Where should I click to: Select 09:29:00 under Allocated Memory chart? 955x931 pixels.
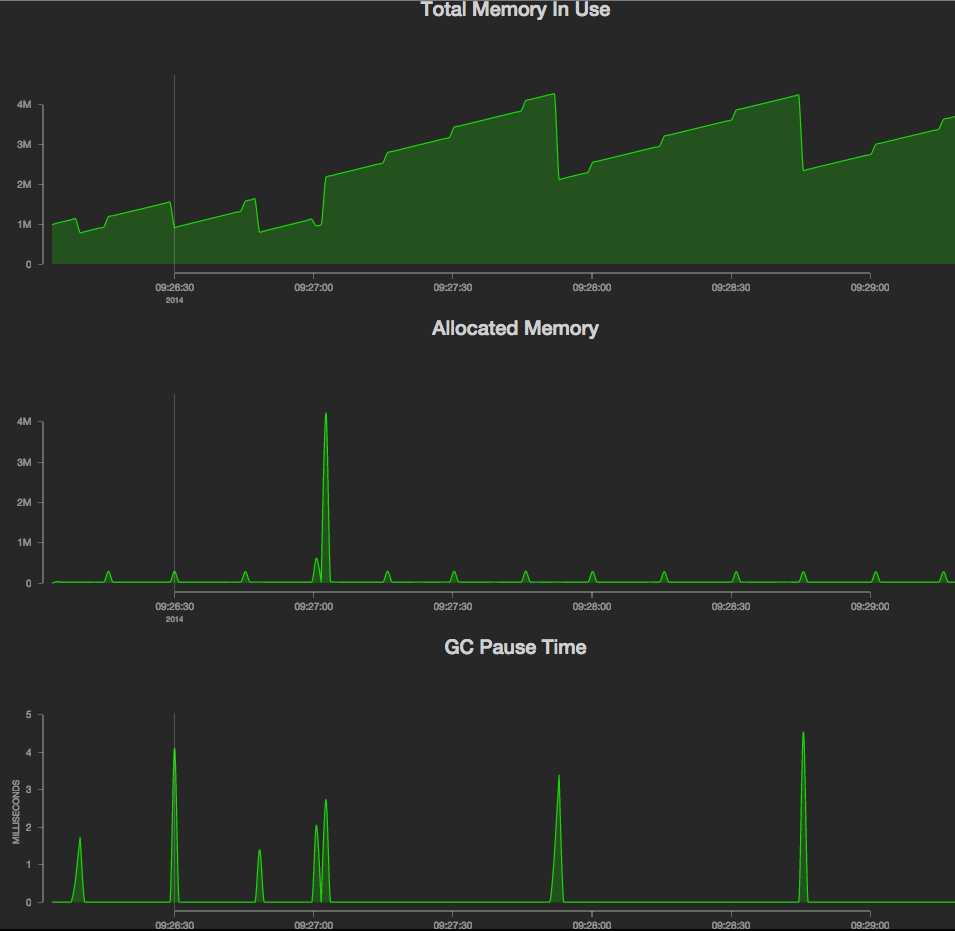pyautogui.click(x=870, y=606)
